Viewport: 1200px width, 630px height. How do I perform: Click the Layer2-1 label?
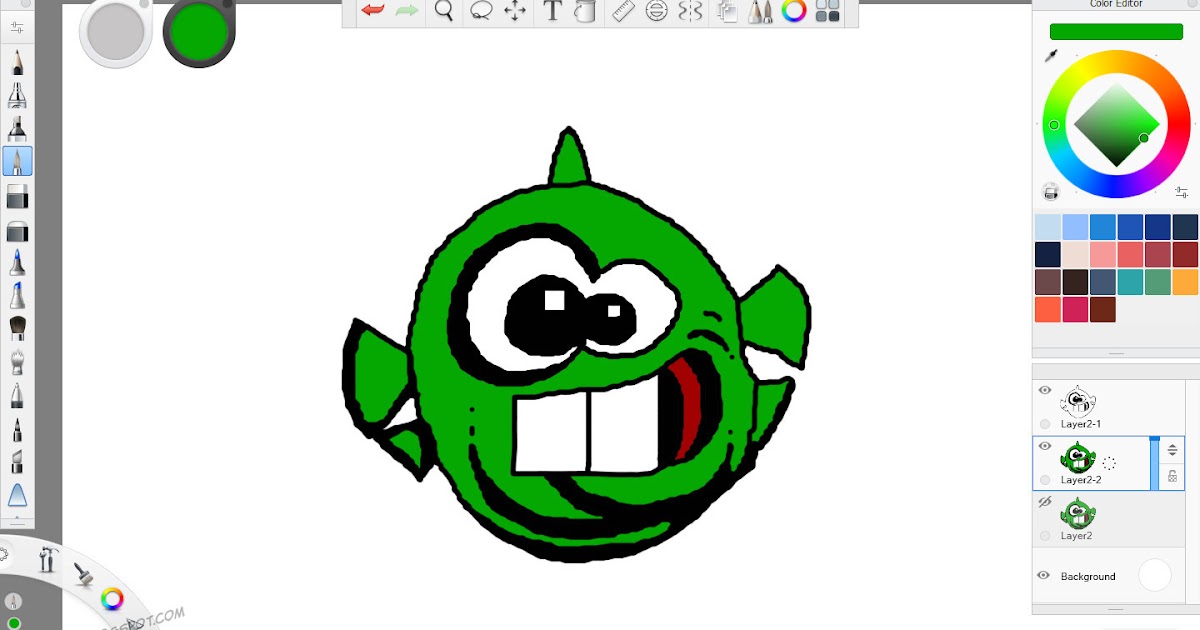click(x=1081, y=424)
